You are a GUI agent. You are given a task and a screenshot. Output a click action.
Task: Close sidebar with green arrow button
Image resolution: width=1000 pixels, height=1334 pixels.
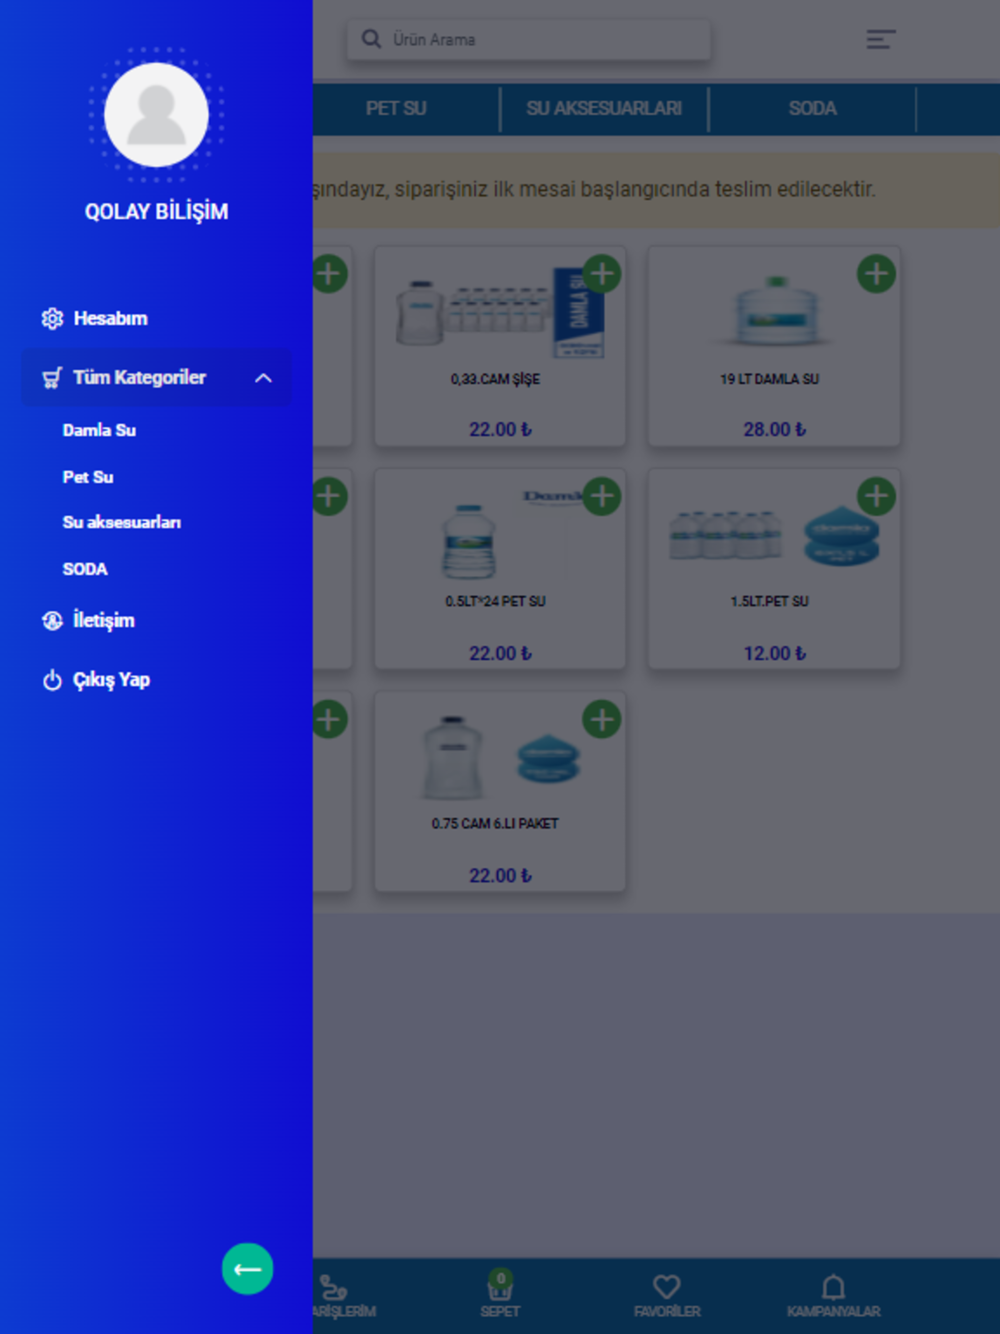(248, 1269)
